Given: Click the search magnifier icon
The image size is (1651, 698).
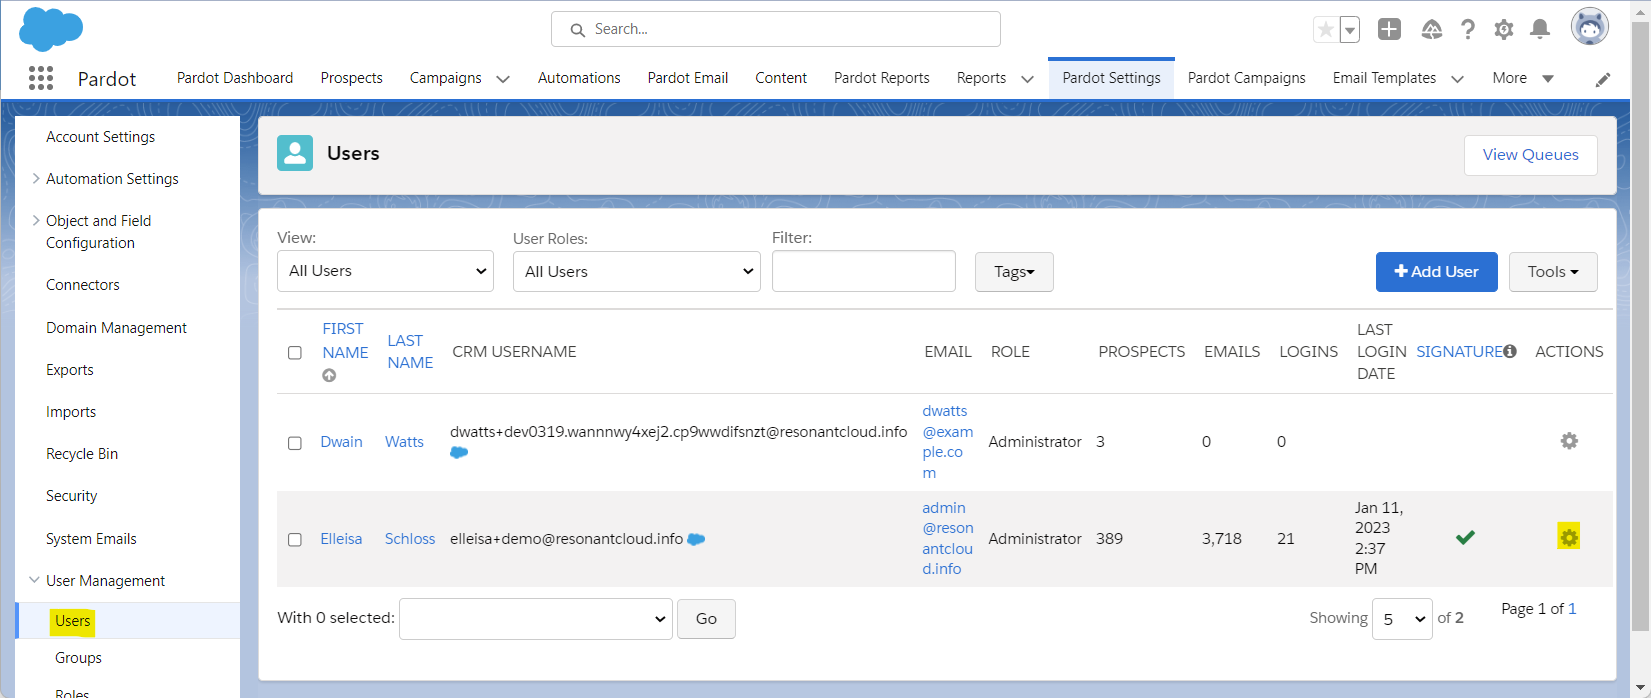Looking at the screenshot, I should point(577,30).
